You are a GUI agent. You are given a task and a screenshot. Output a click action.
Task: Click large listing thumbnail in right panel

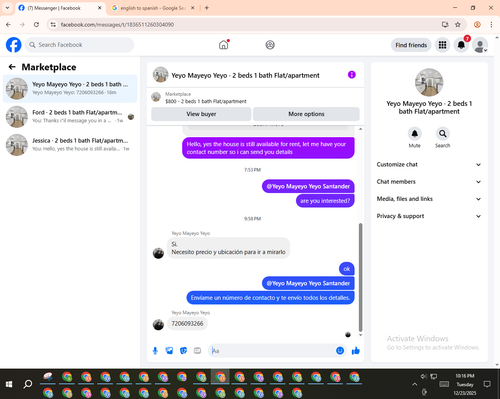[429, 82]
